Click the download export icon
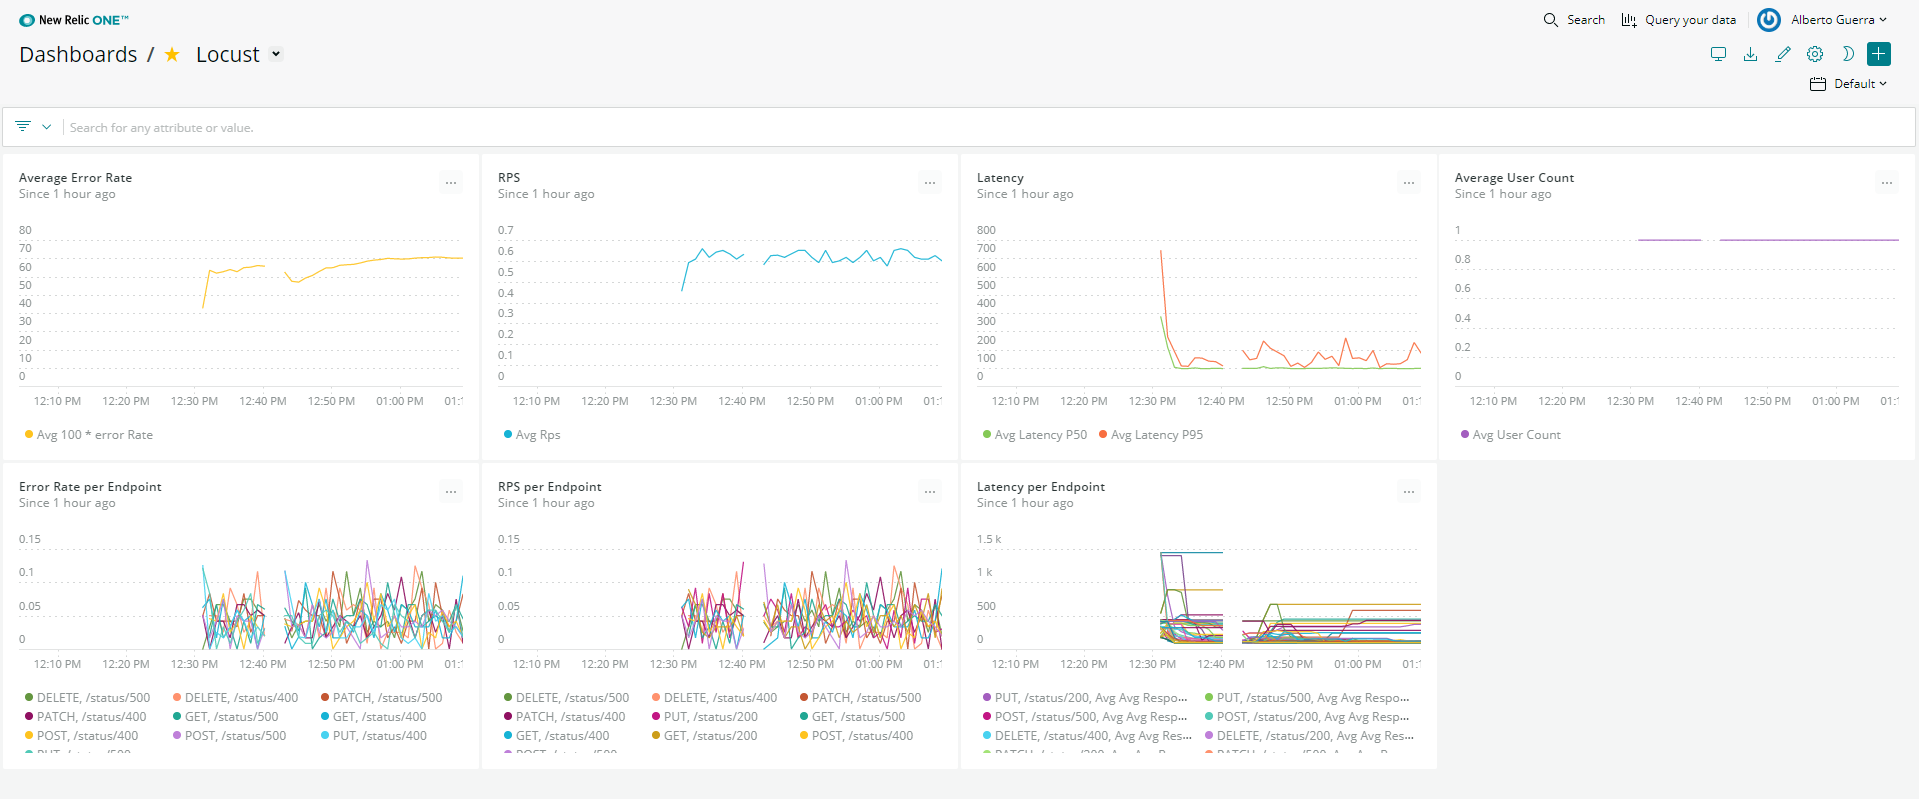 click(1750, 54)
